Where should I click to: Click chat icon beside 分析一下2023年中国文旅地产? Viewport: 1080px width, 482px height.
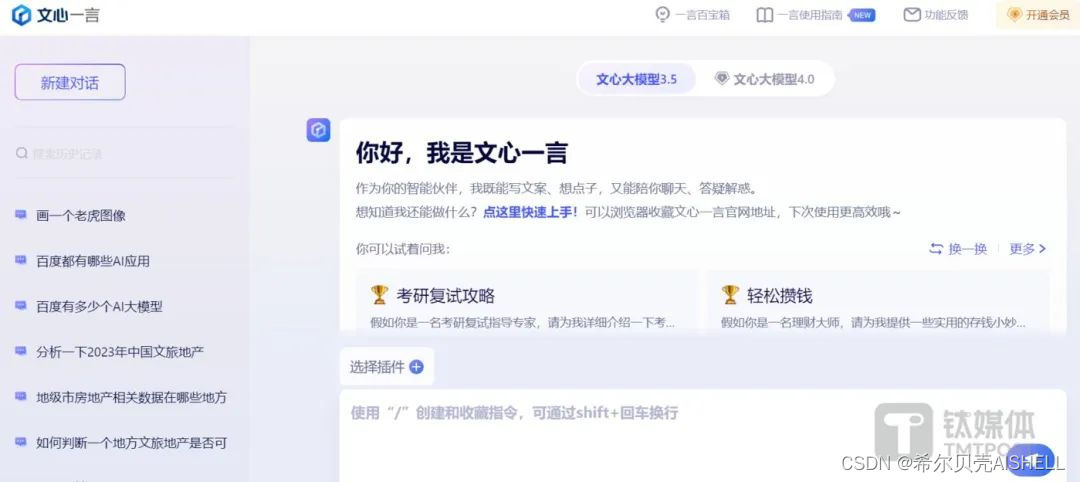point(21,351)
